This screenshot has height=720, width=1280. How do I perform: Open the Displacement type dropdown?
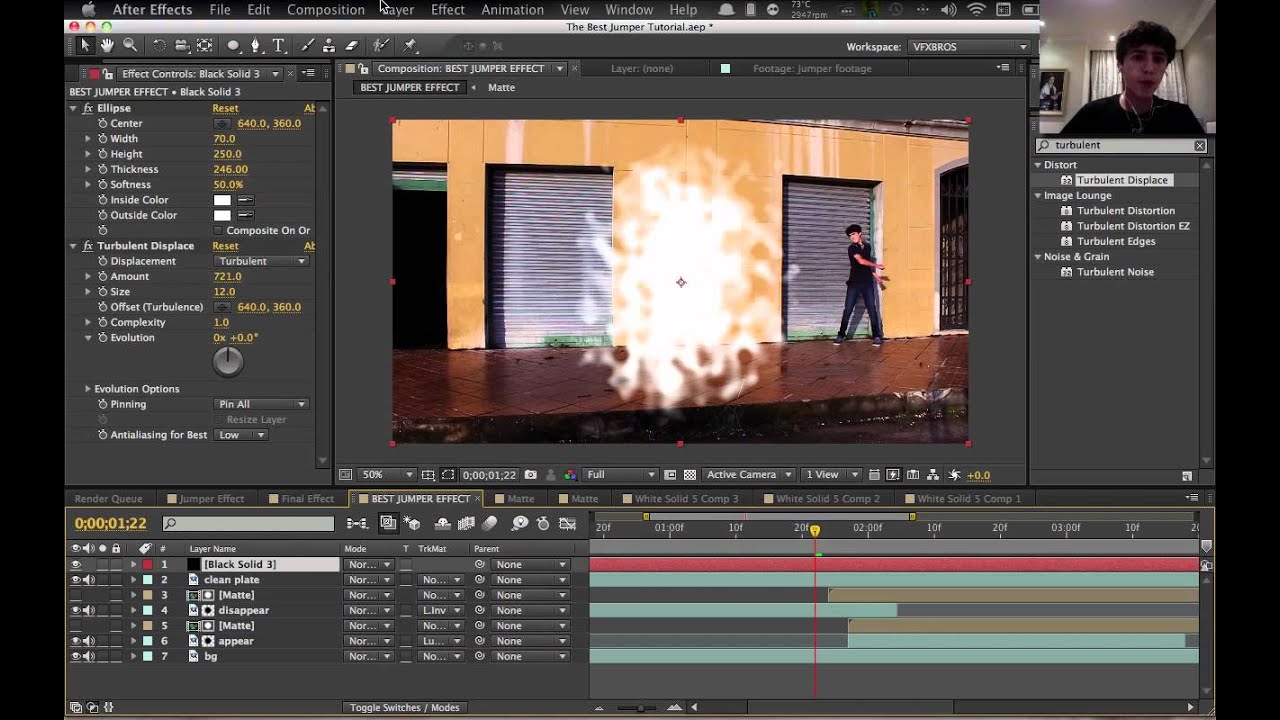coord(260,261)
